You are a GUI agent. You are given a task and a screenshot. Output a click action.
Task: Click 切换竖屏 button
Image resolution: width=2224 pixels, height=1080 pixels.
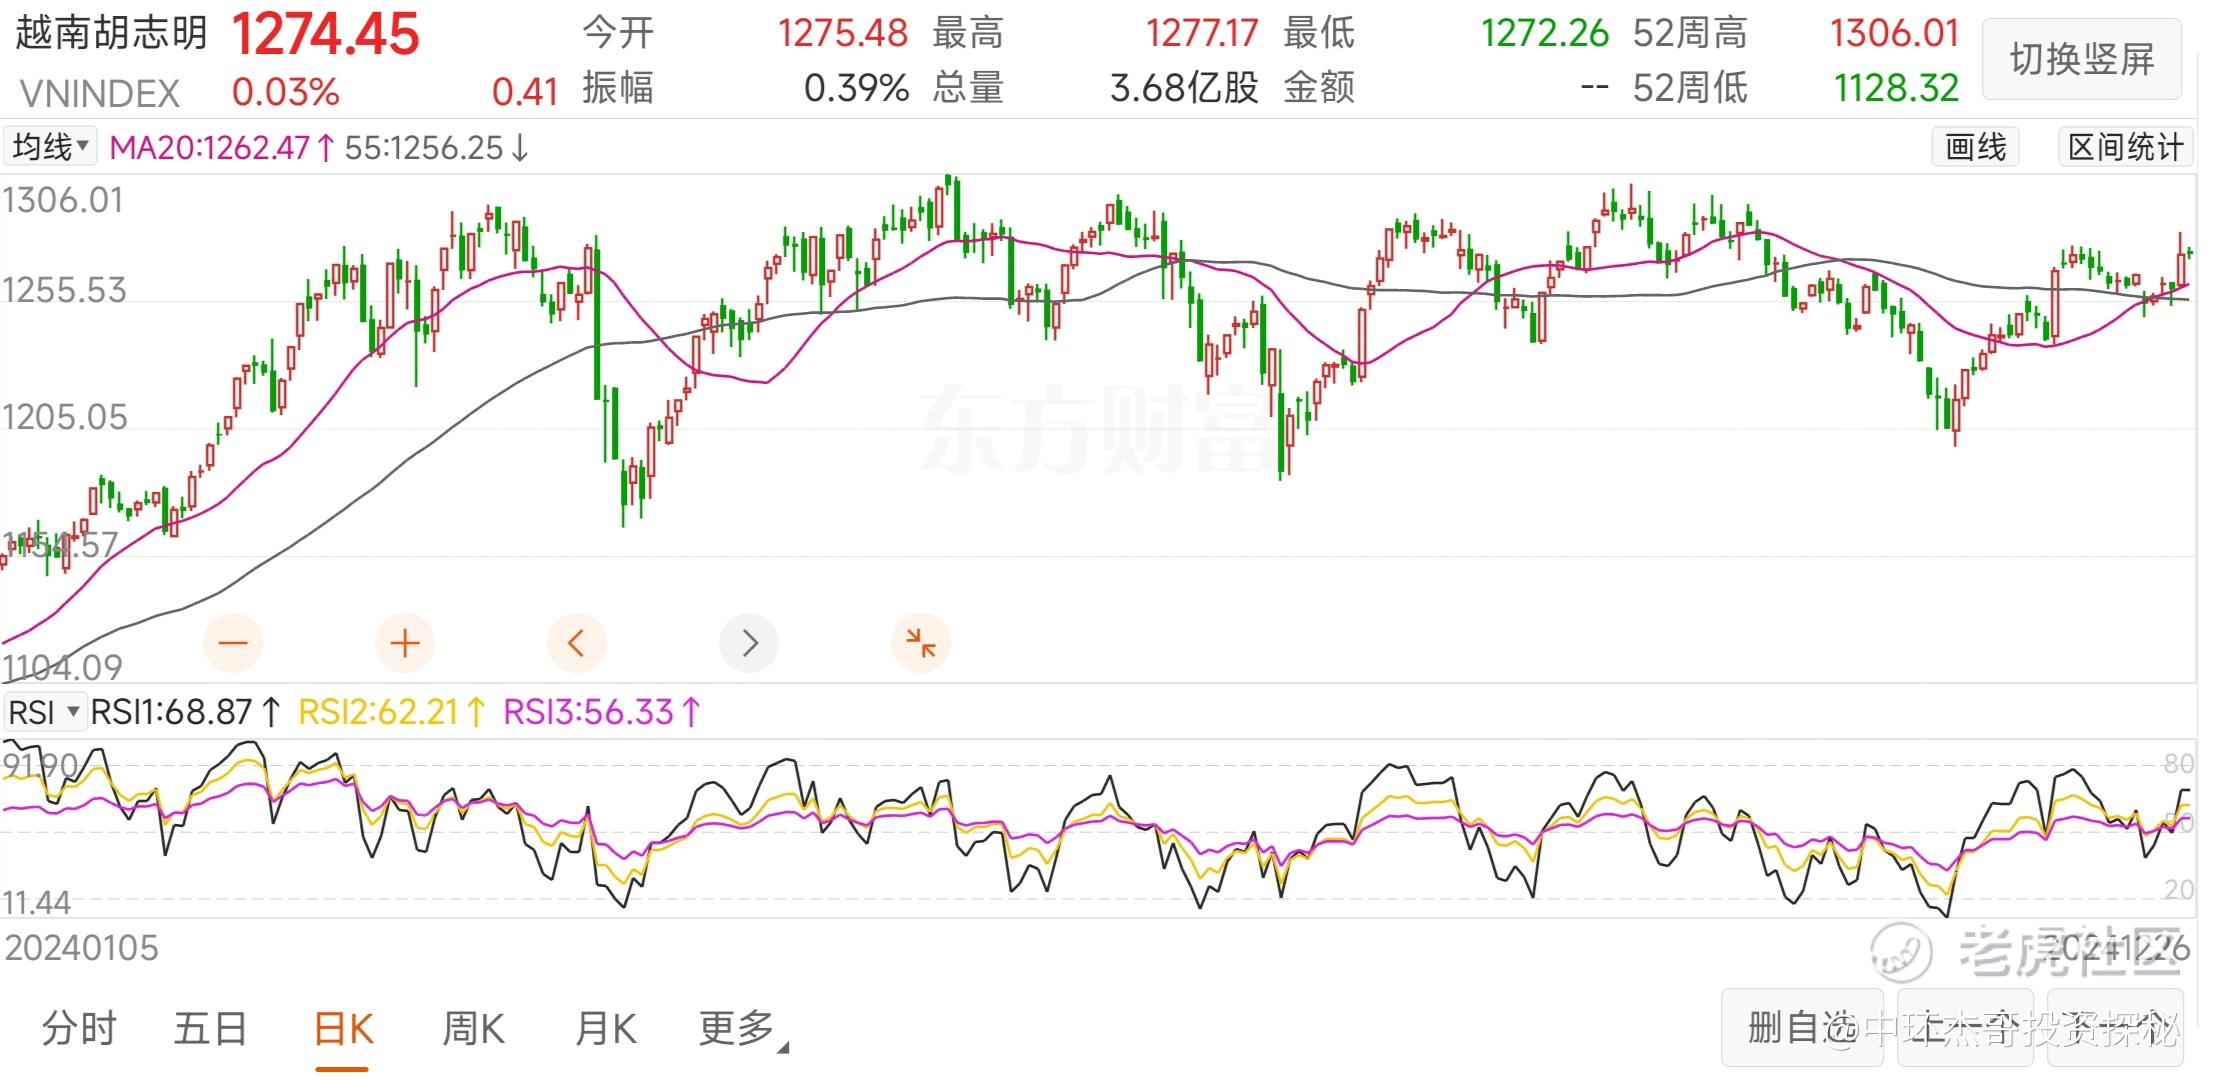[x=2081, y=60]
